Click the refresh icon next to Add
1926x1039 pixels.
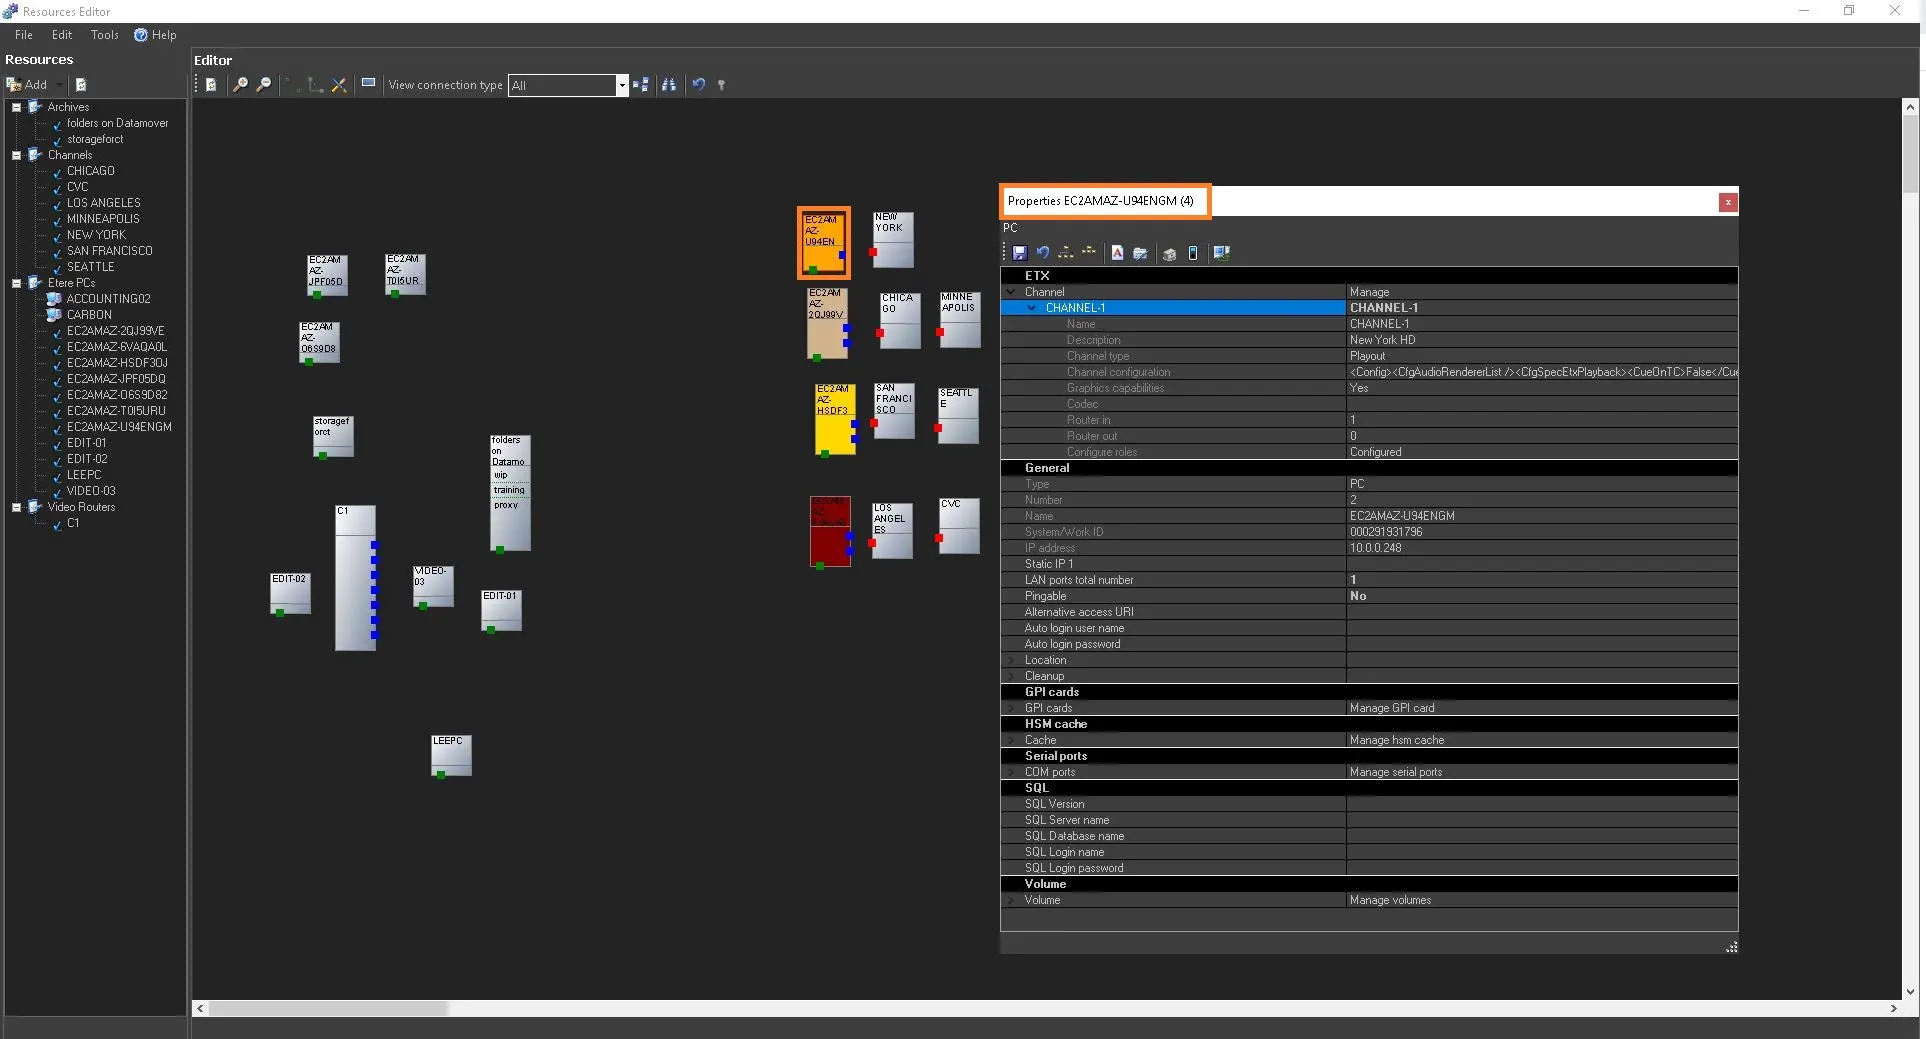[x=81, y=85]
